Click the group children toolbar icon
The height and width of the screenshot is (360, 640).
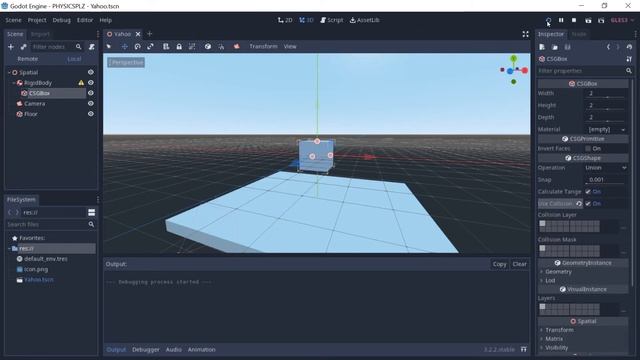point(192,47)
